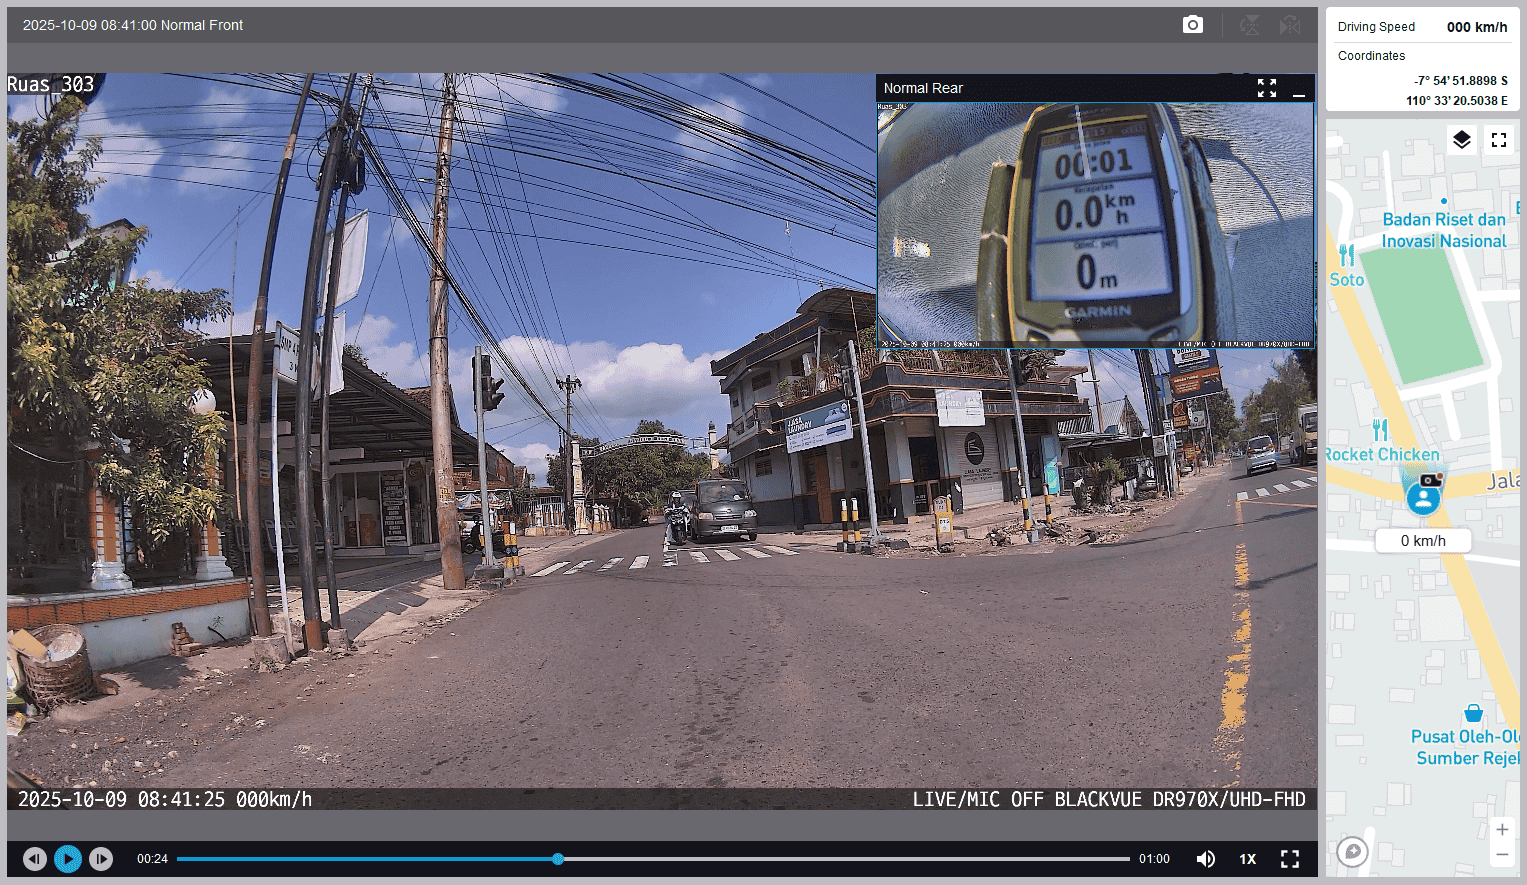Viewport: 1527px width, 885px height.
Task: Step back to the previous frame
Action: point(35,859)
